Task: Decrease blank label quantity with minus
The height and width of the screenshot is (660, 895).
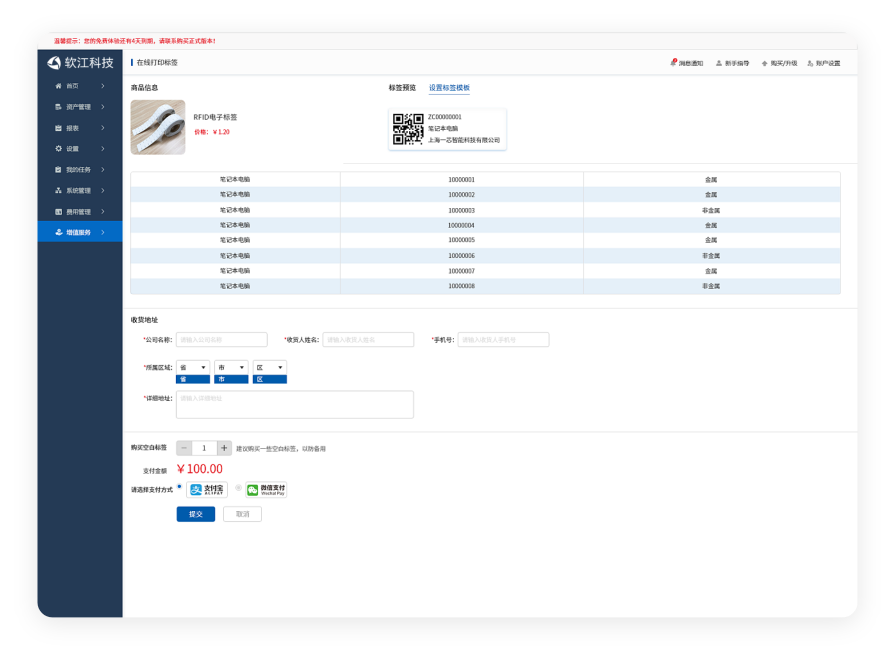Action: coord(184,448)
